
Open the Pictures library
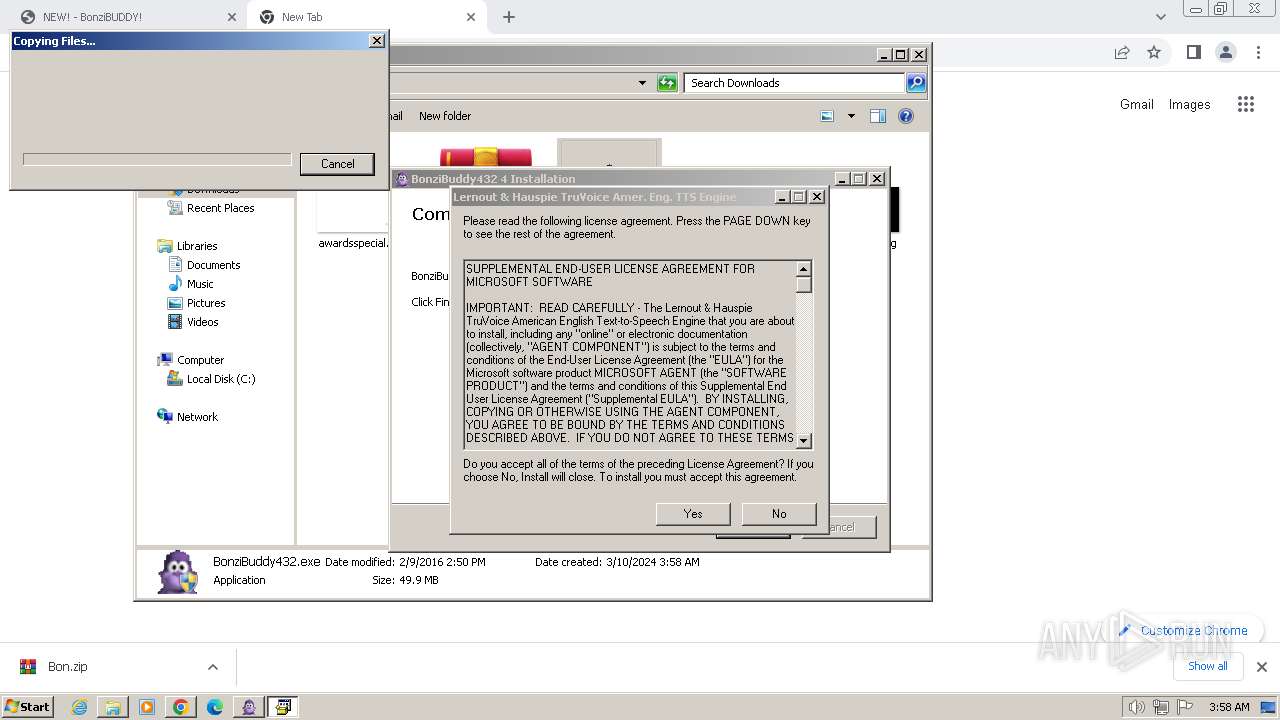click(206, 303)
